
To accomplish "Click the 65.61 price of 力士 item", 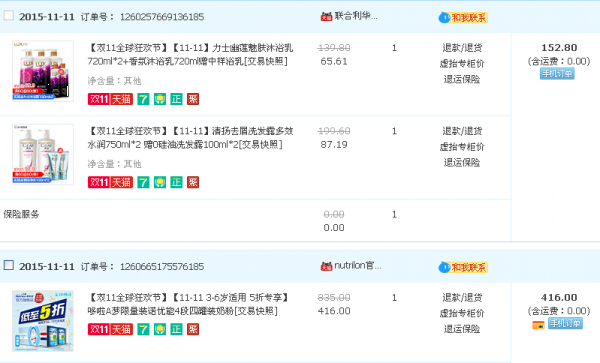I will pos(334,61).
